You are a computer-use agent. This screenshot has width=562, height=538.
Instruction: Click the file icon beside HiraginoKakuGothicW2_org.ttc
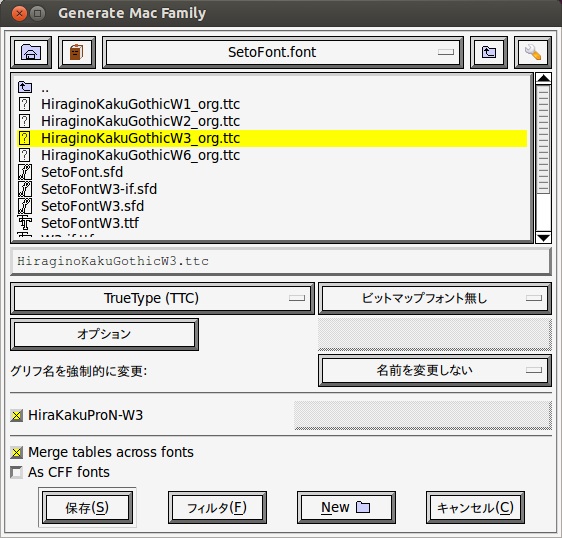pos(24,121)
